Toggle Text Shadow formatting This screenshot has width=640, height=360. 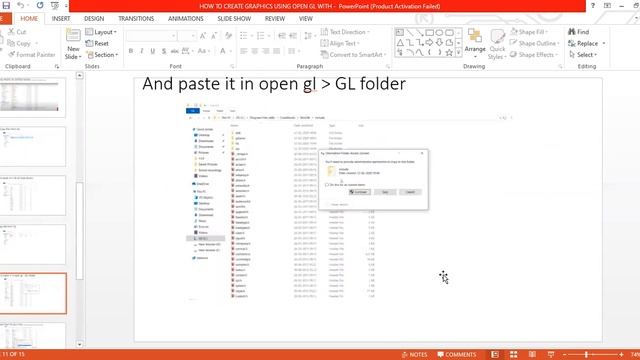164,51
